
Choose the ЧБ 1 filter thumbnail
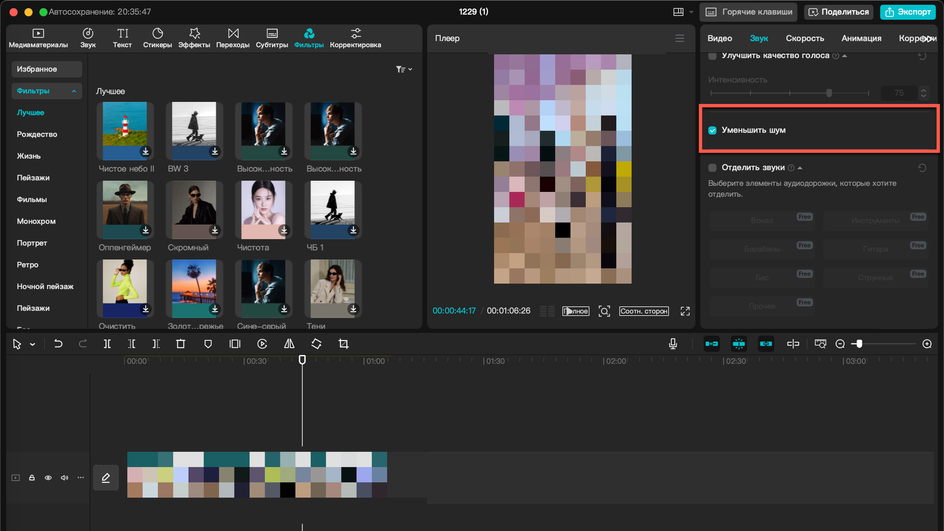(x=332, y=210)
